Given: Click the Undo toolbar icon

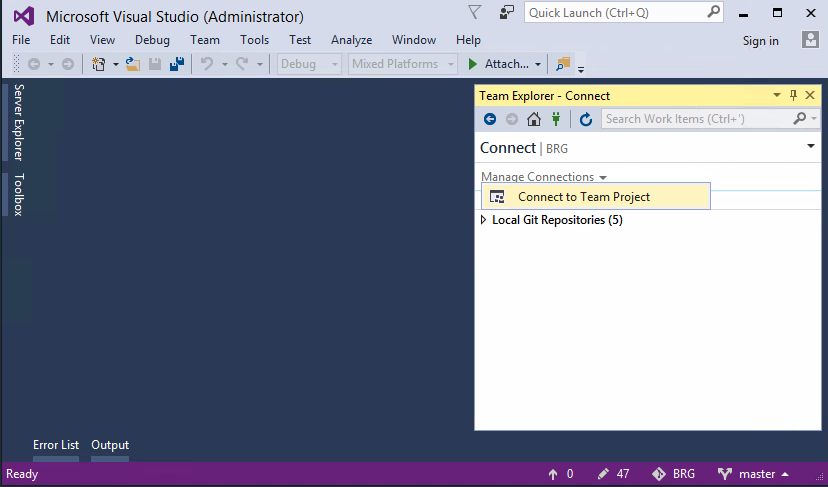Looking at the screenshot, I should 207,64.
